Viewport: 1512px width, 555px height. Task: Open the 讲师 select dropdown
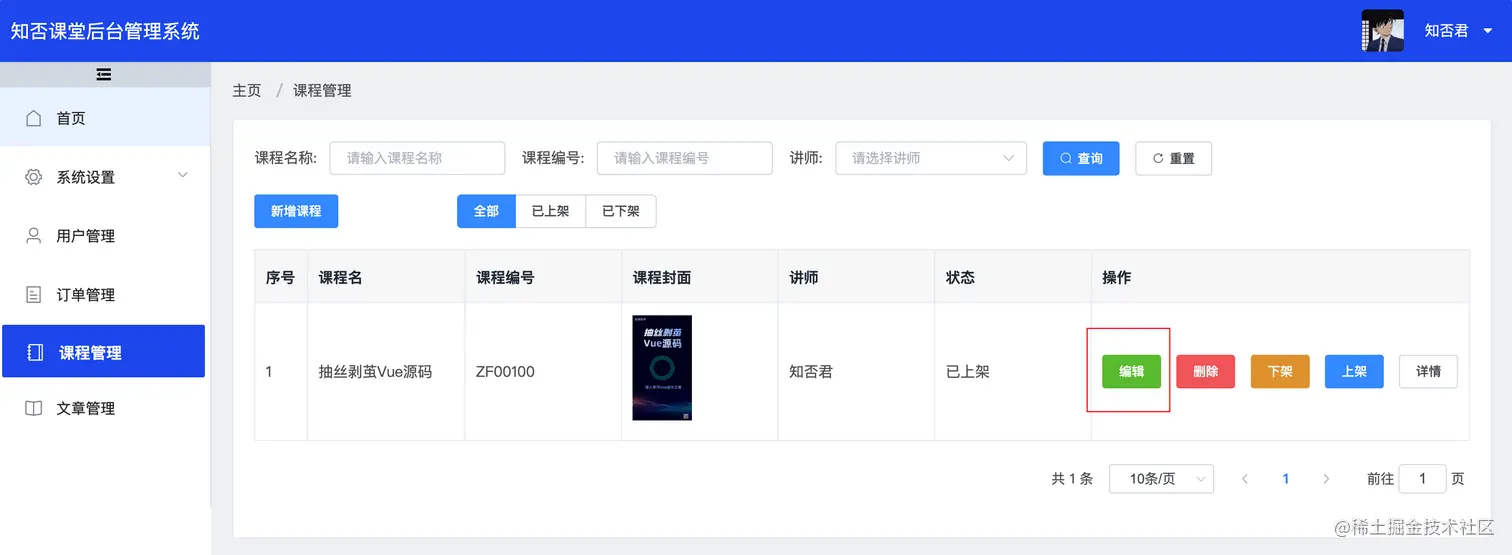pos(931,158)
